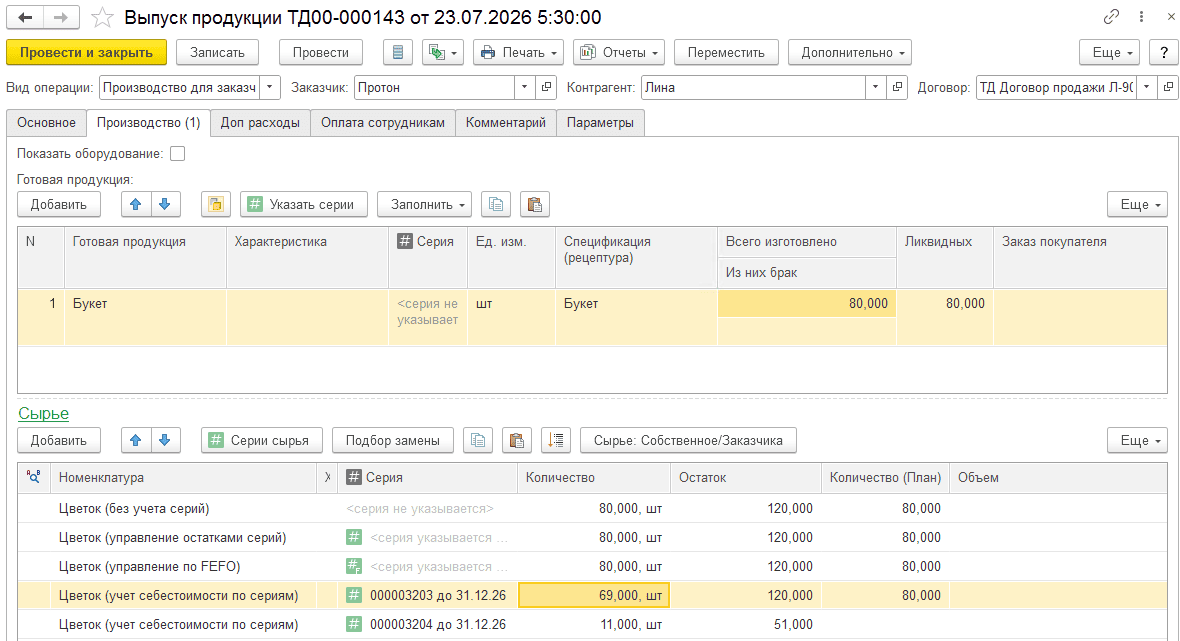The width and height of the screenshot is (1180, 641).
Task: Switch to Доп расходы tab
Action: [x=260, y=123]
